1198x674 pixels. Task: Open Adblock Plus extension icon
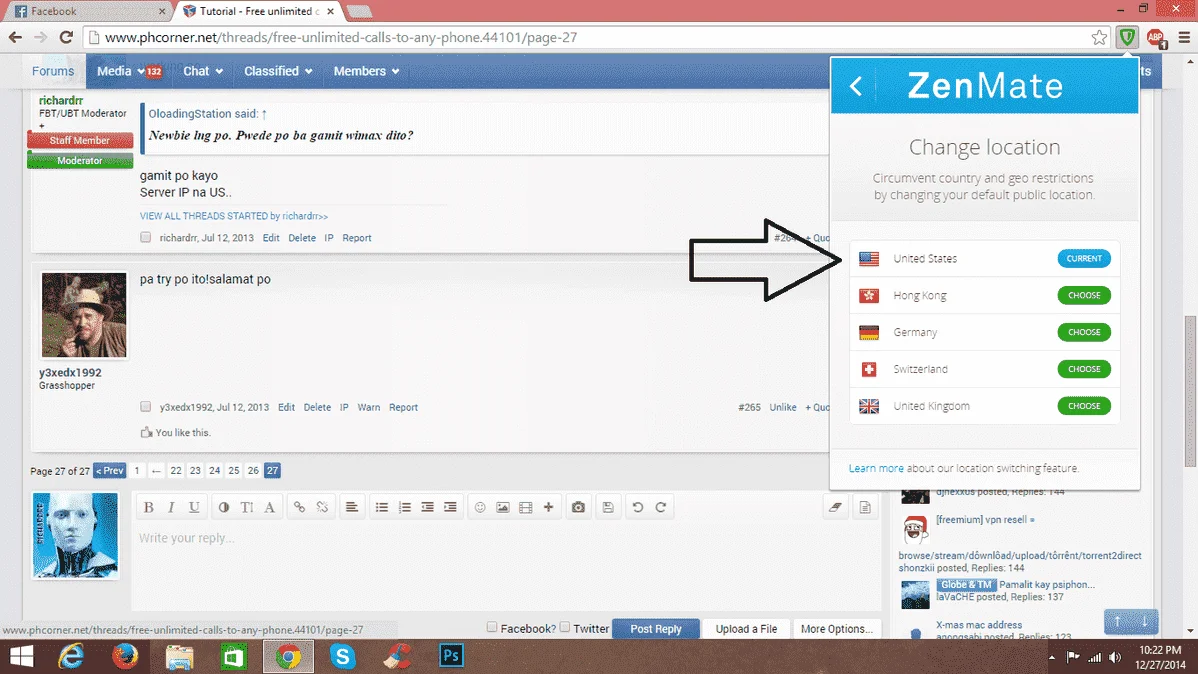[x=1155, y=37]
